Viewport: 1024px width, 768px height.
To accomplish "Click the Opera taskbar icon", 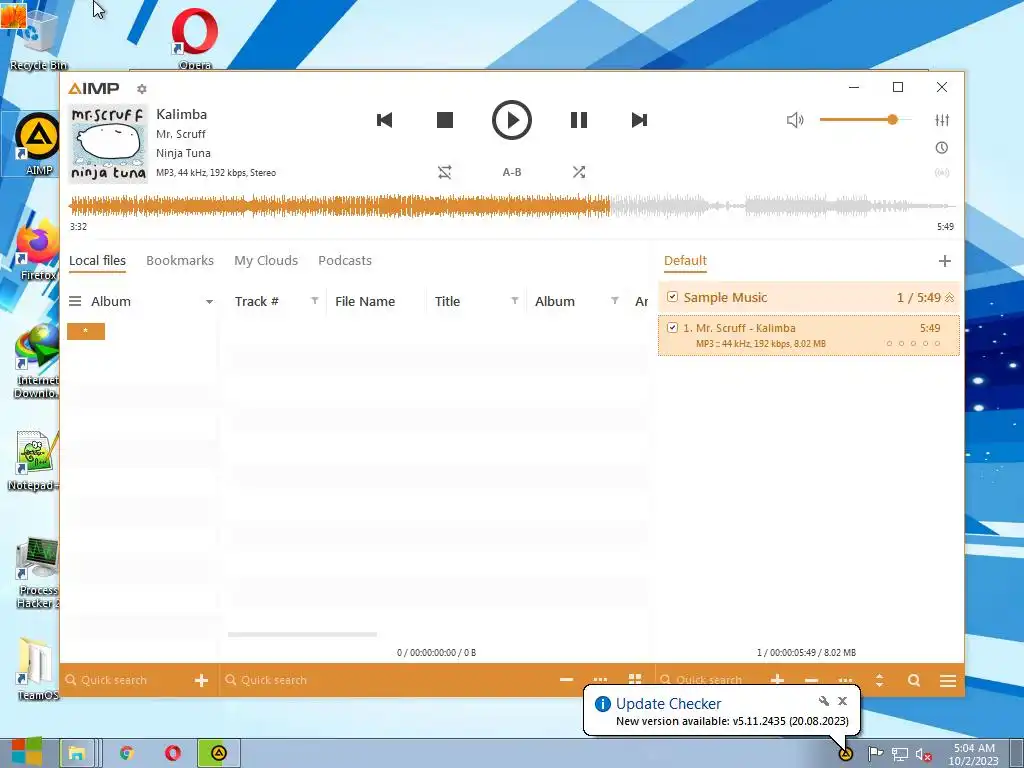I will [x=172, y=754].
